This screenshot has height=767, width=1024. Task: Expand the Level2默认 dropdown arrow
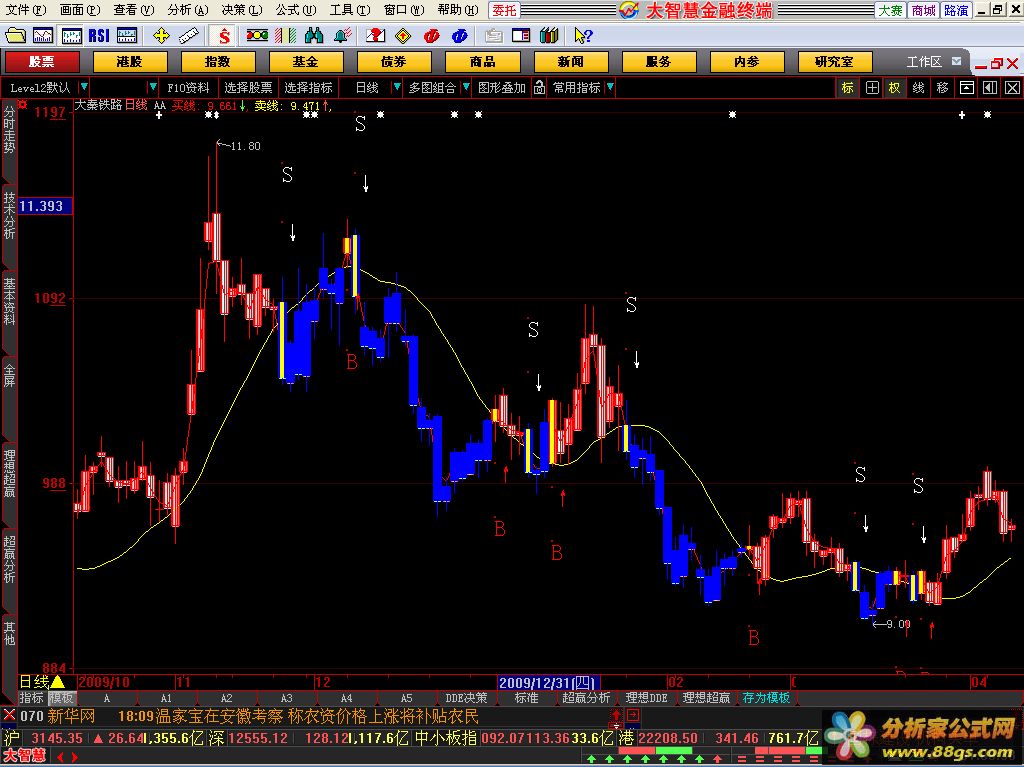[x=84, y=87]
